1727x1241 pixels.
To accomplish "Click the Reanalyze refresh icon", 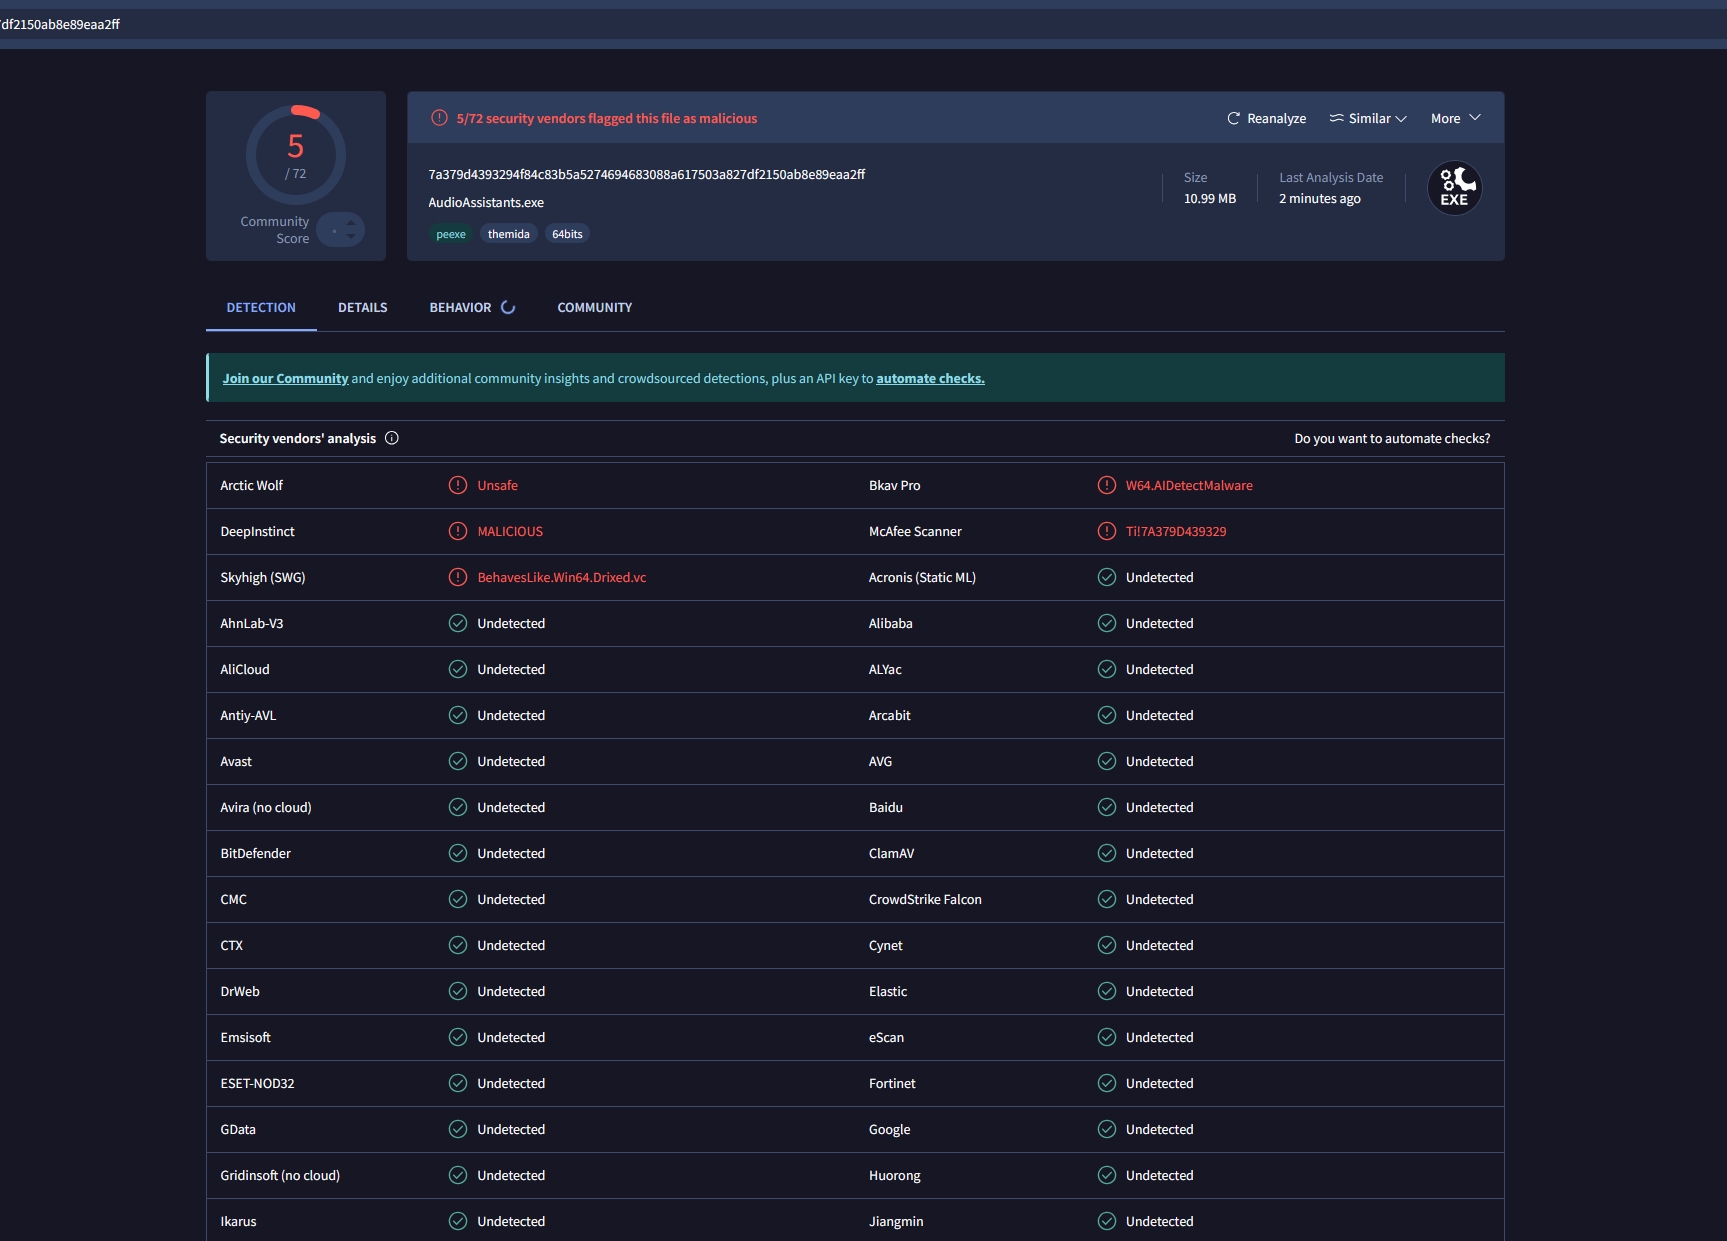I will tap(1233, 118).
